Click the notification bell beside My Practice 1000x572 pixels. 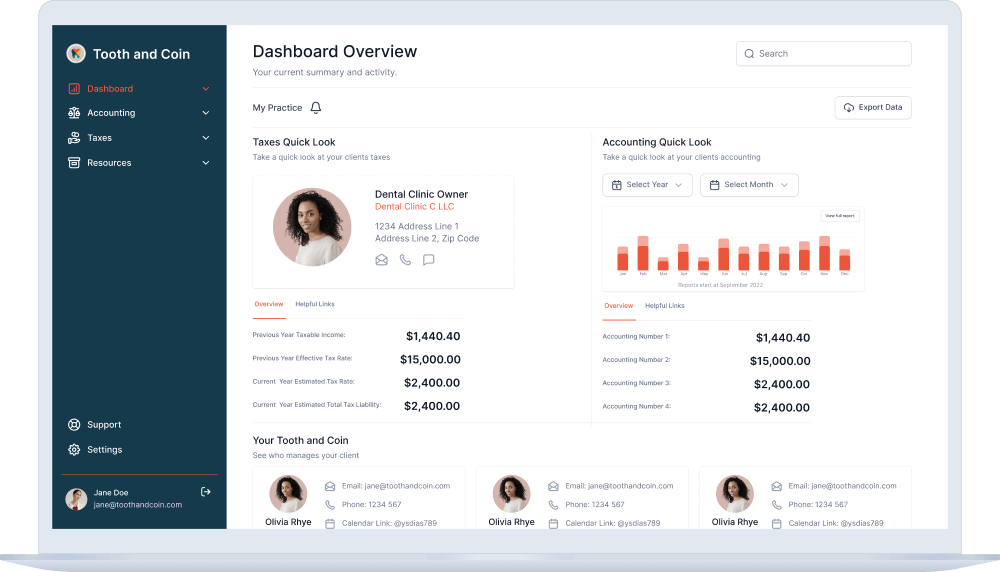[x=316, y=108]
